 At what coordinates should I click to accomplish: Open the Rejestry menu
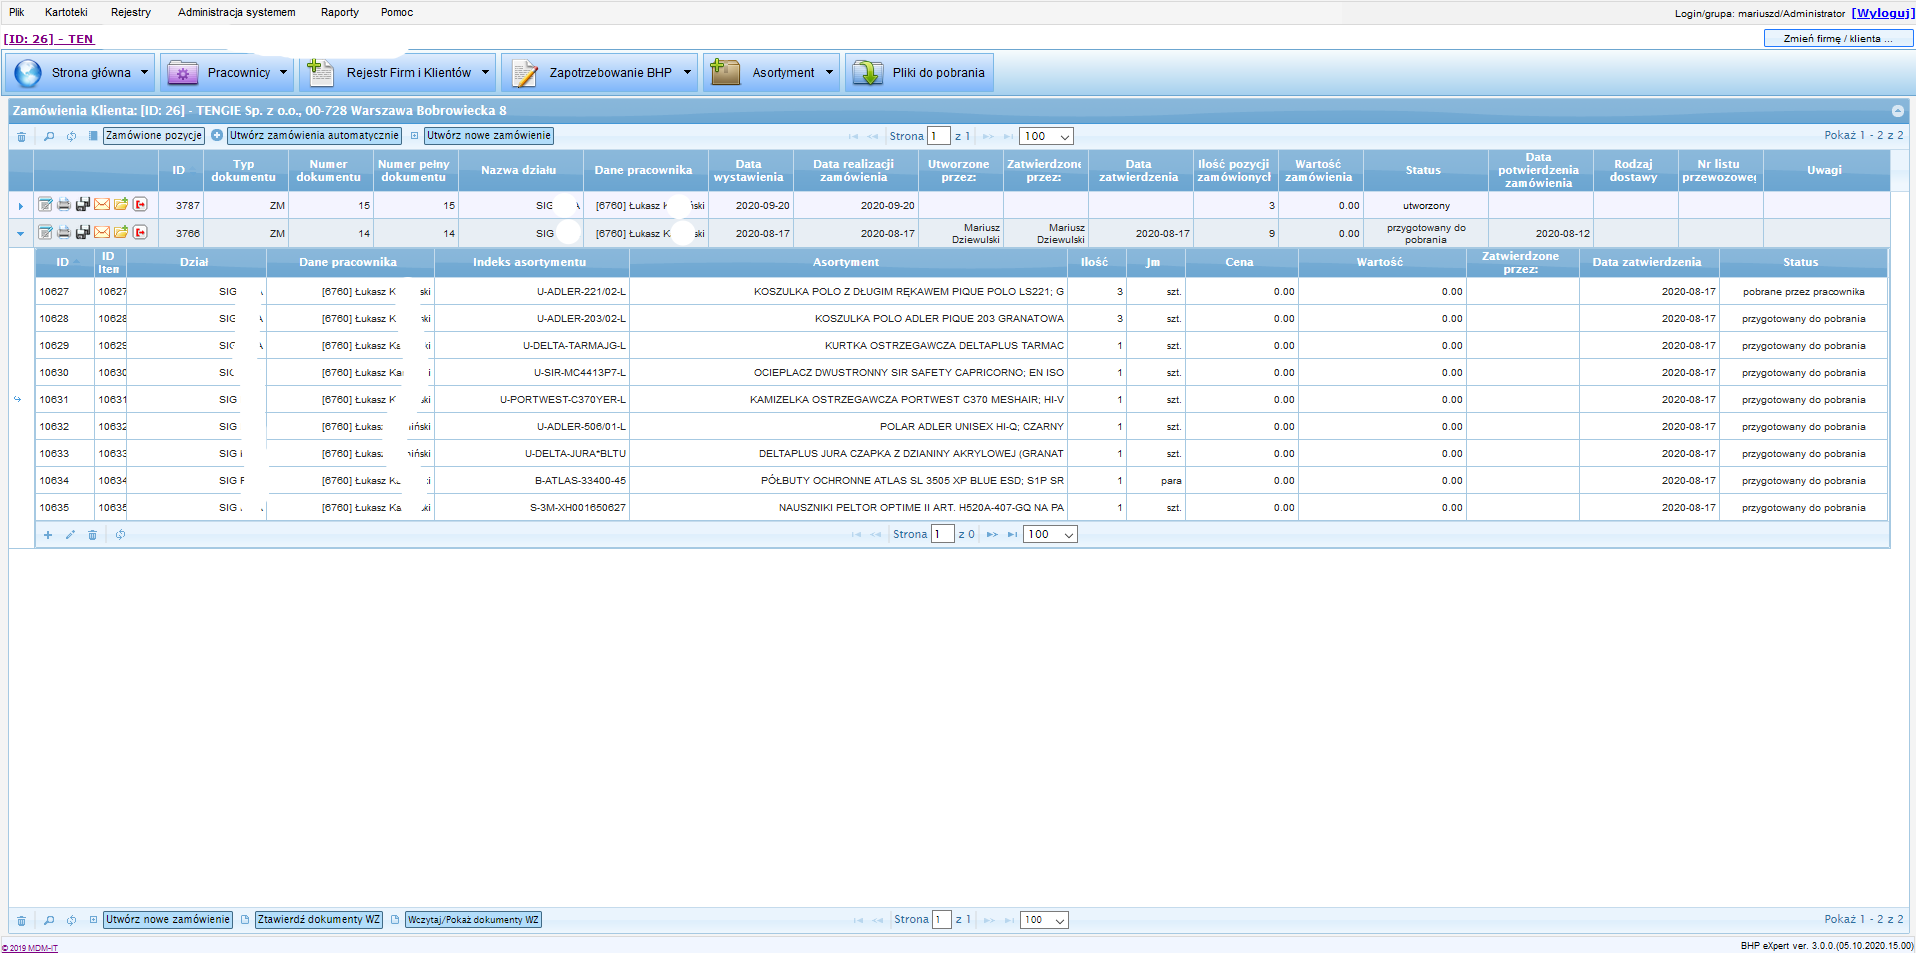tap(131, 12)
